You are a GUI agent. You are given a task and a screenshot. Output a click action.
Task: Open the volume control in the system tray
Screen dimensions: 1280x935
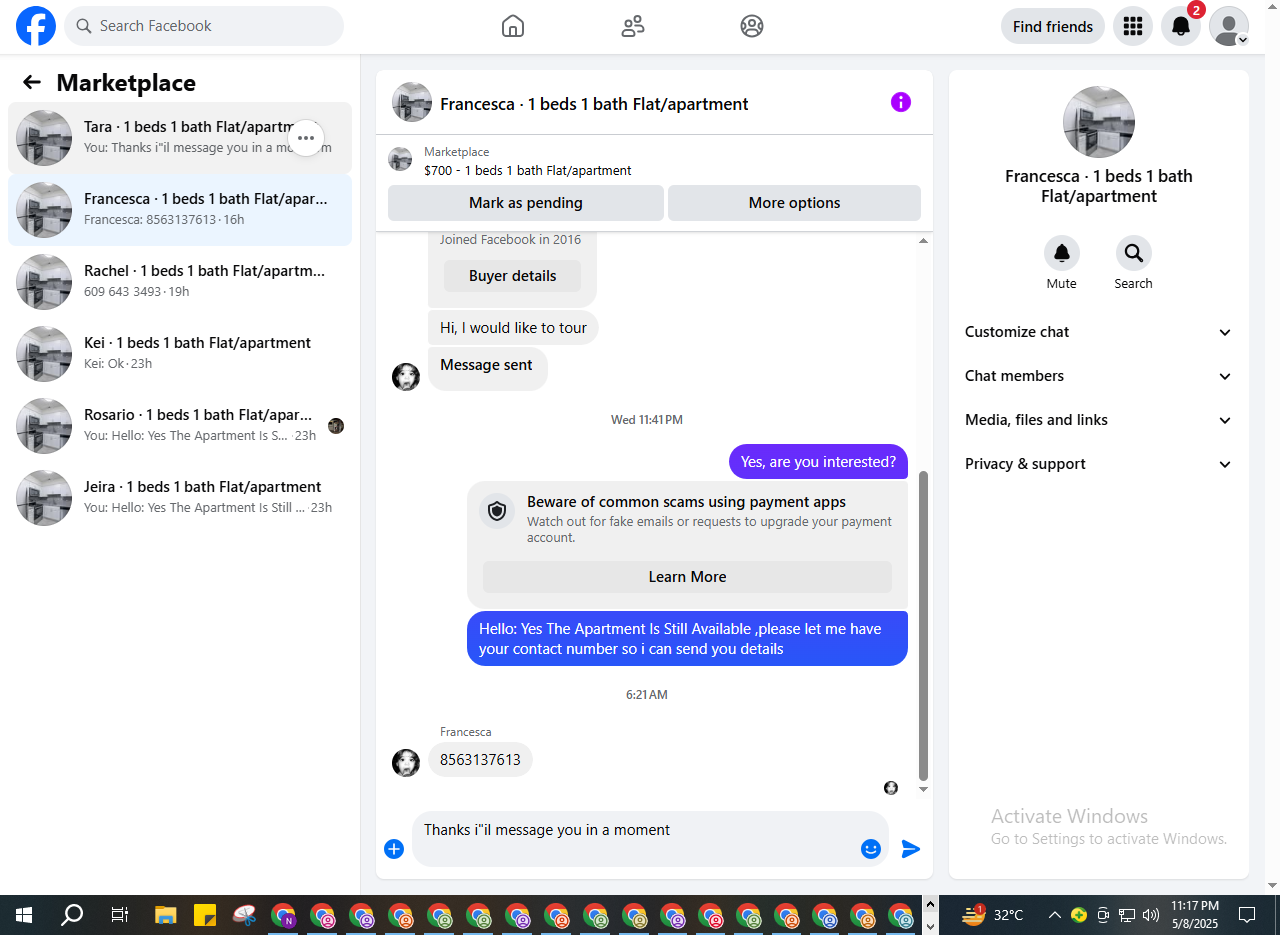[x=1151, y=915]
